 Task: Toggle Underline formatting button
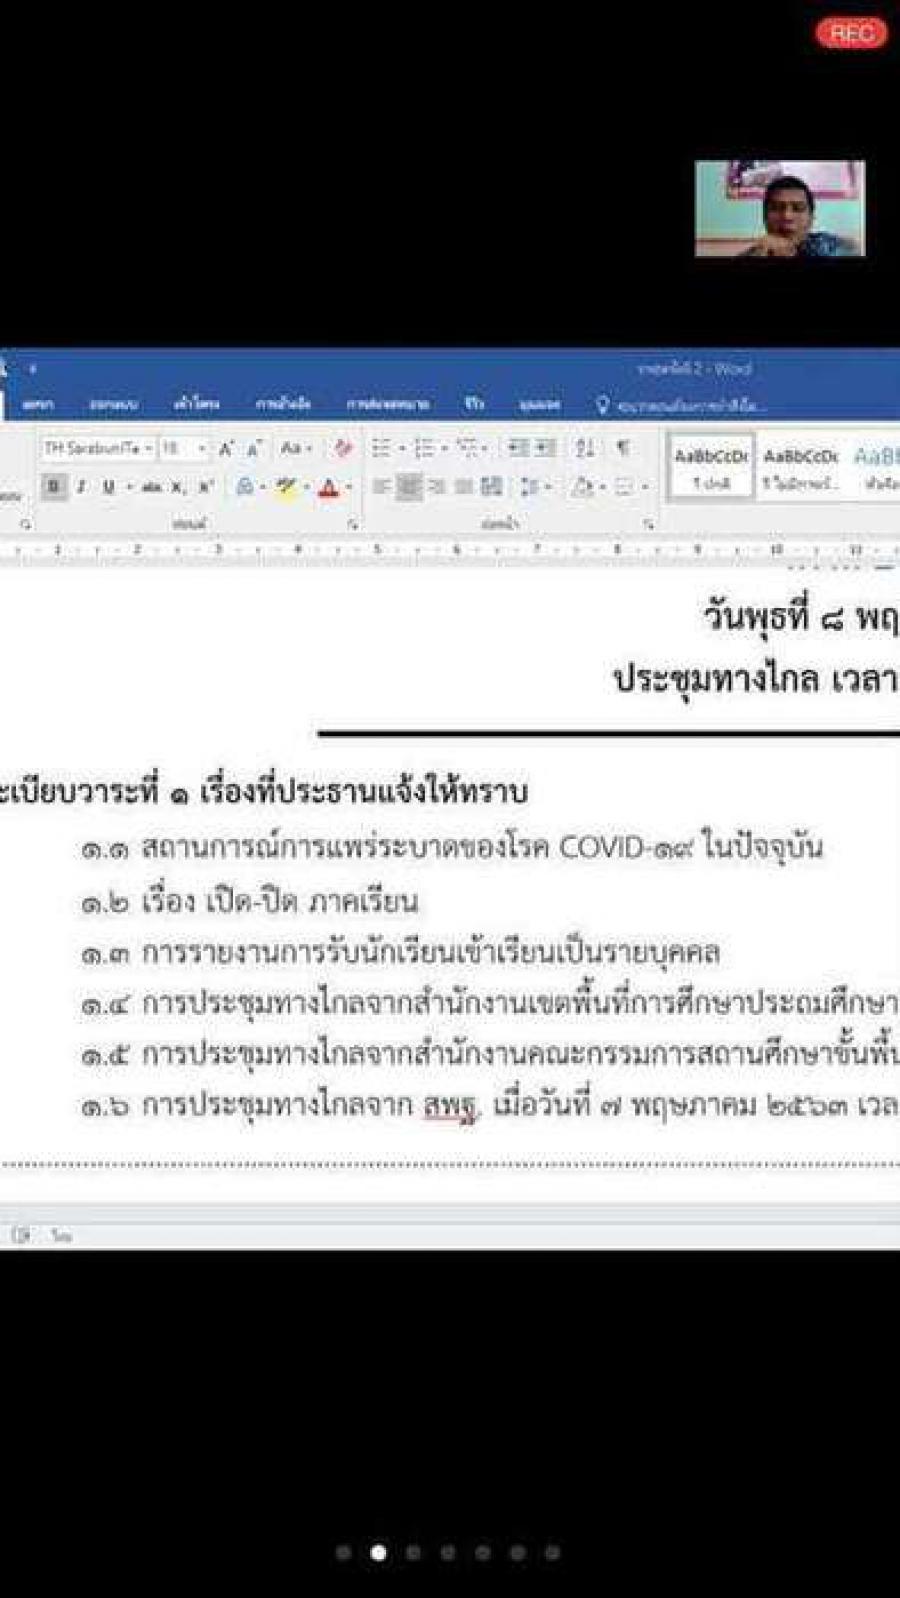coord(108,487)
